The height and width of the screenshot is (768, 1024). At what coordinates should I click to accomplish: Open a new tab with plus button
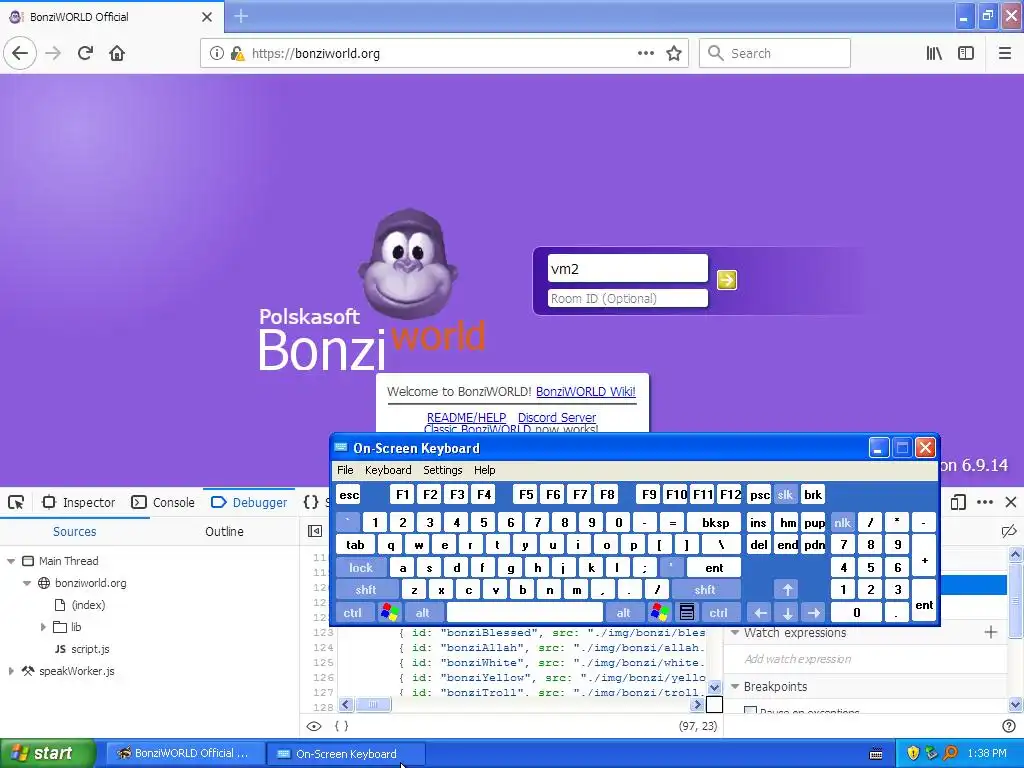click(x=241, y=16)
